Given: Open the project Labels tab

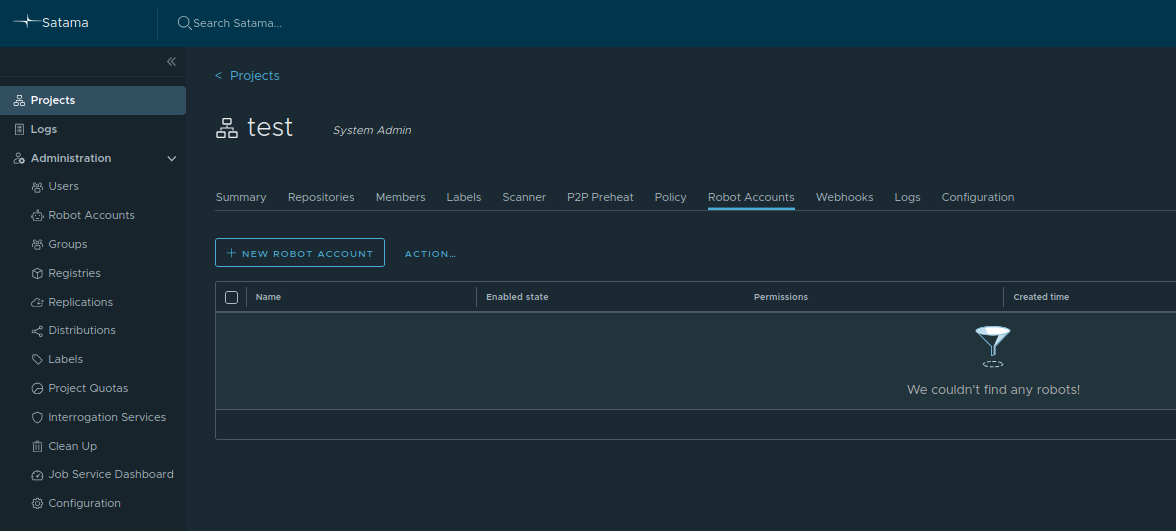Looking at the screenshot, I should [464, 197].
